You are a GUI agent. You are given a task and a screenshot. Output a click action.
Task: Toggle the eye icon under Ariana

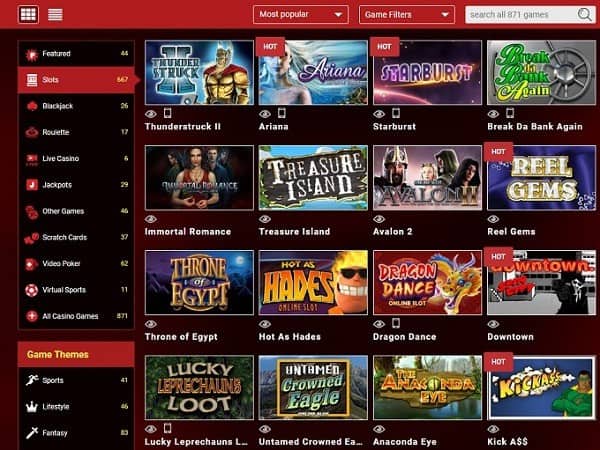(265, 114)
